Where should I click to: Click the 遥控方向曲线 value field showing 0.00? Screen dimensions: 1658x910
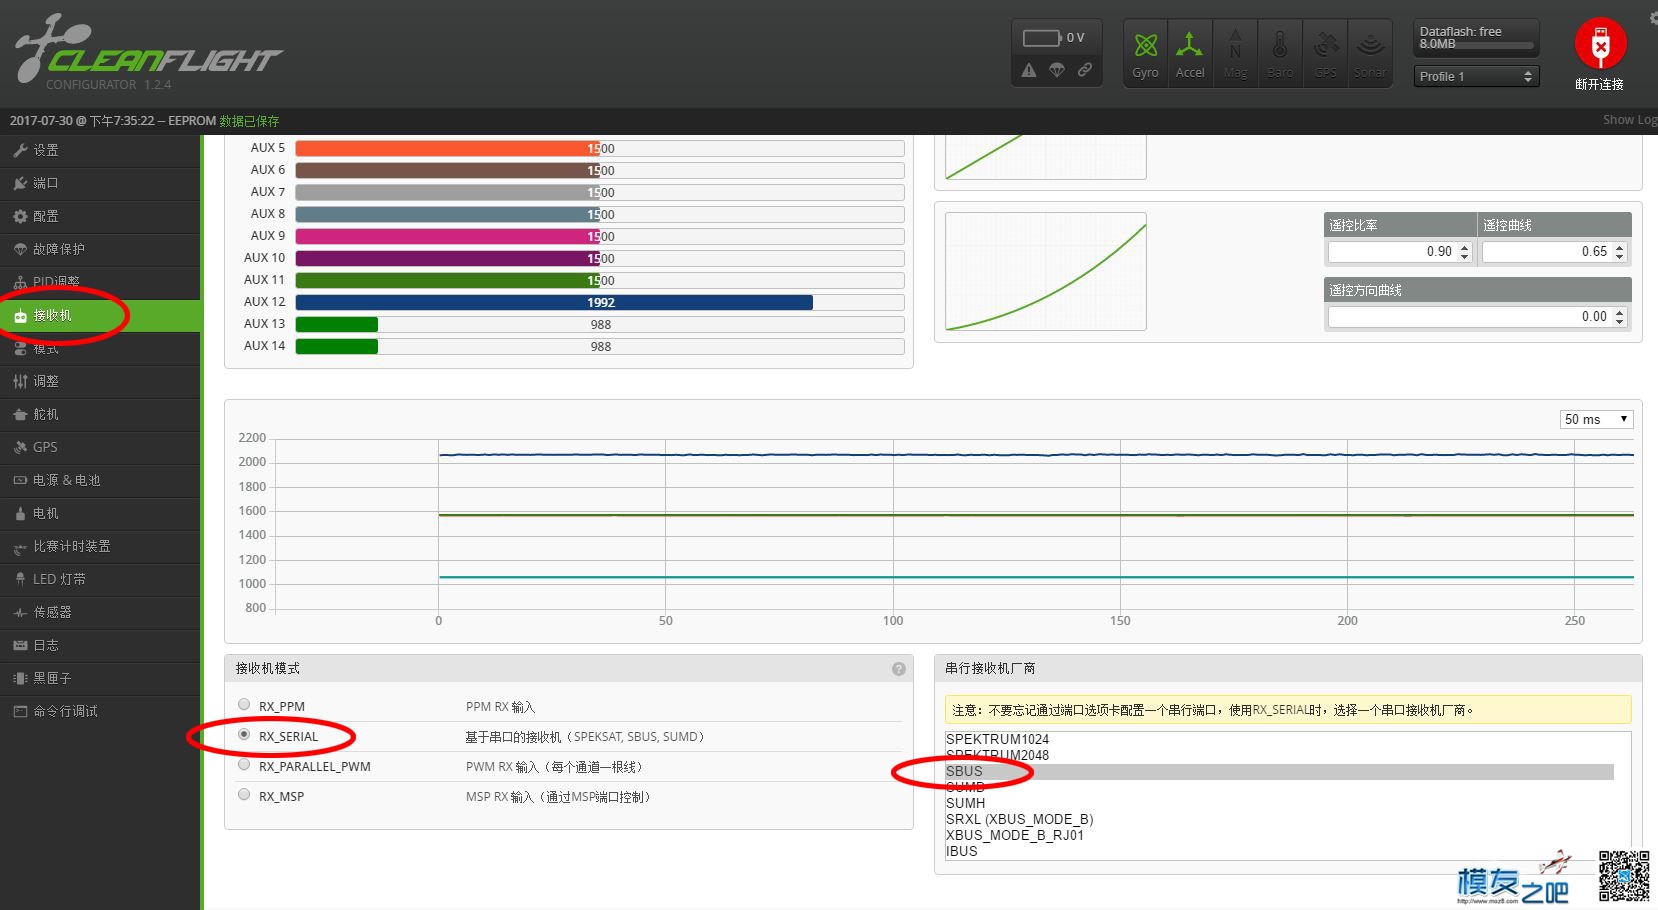click(1478, 317)
